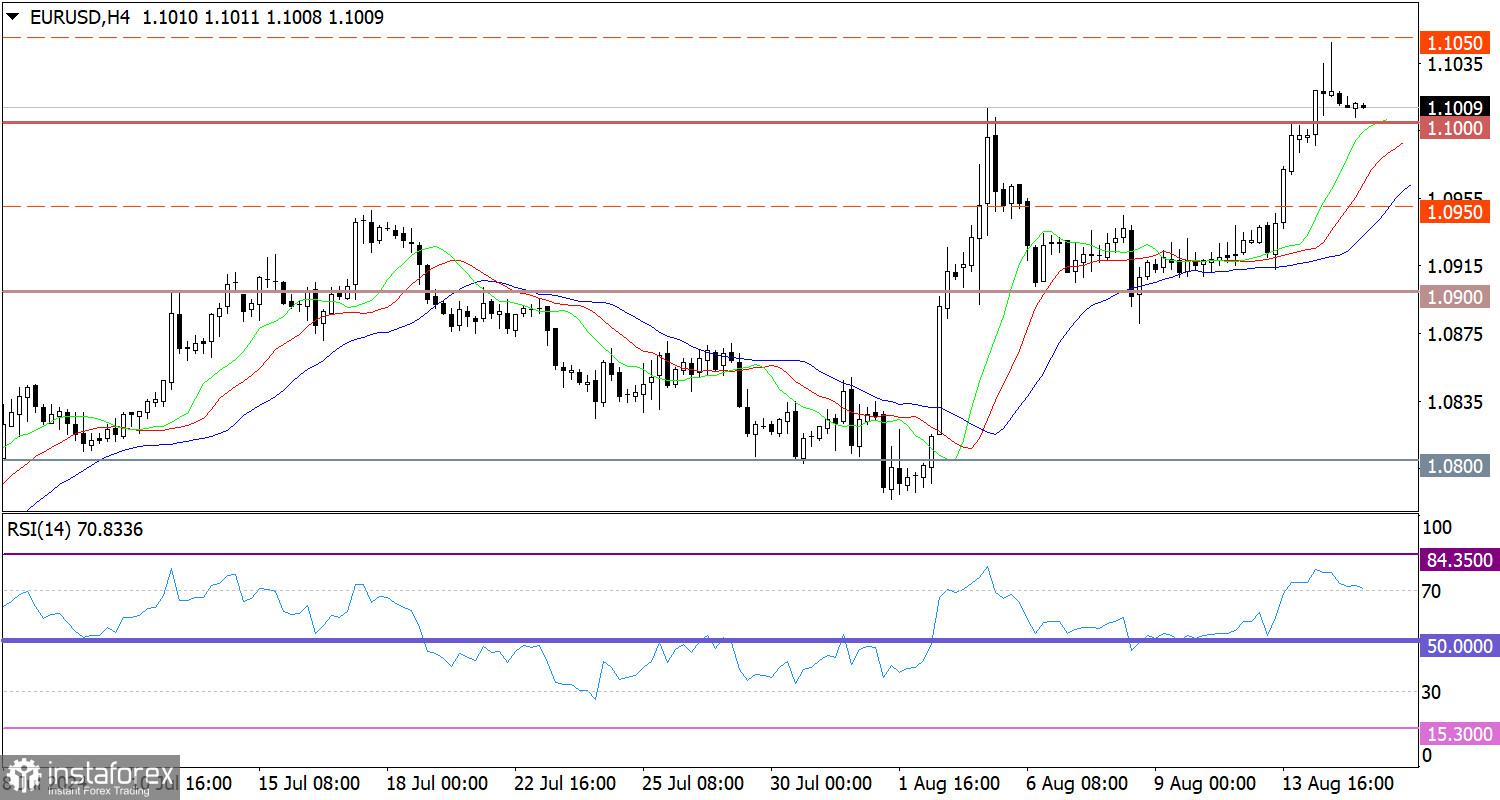Click the RSI 30 scale value

pos(1432,692)
